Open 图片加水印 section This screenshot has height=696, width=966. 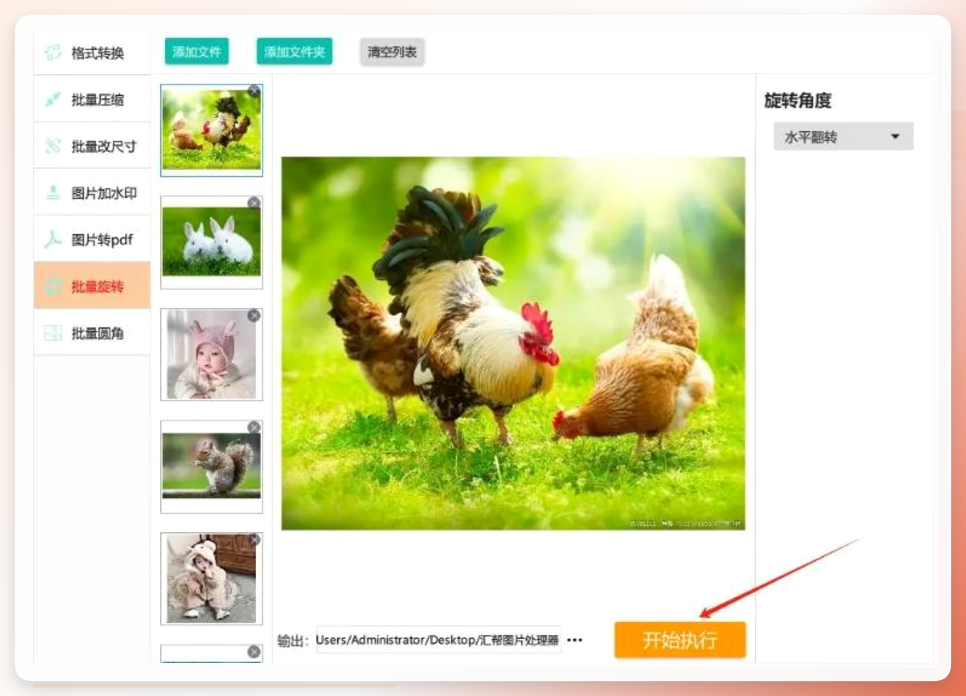coord(92,193)
